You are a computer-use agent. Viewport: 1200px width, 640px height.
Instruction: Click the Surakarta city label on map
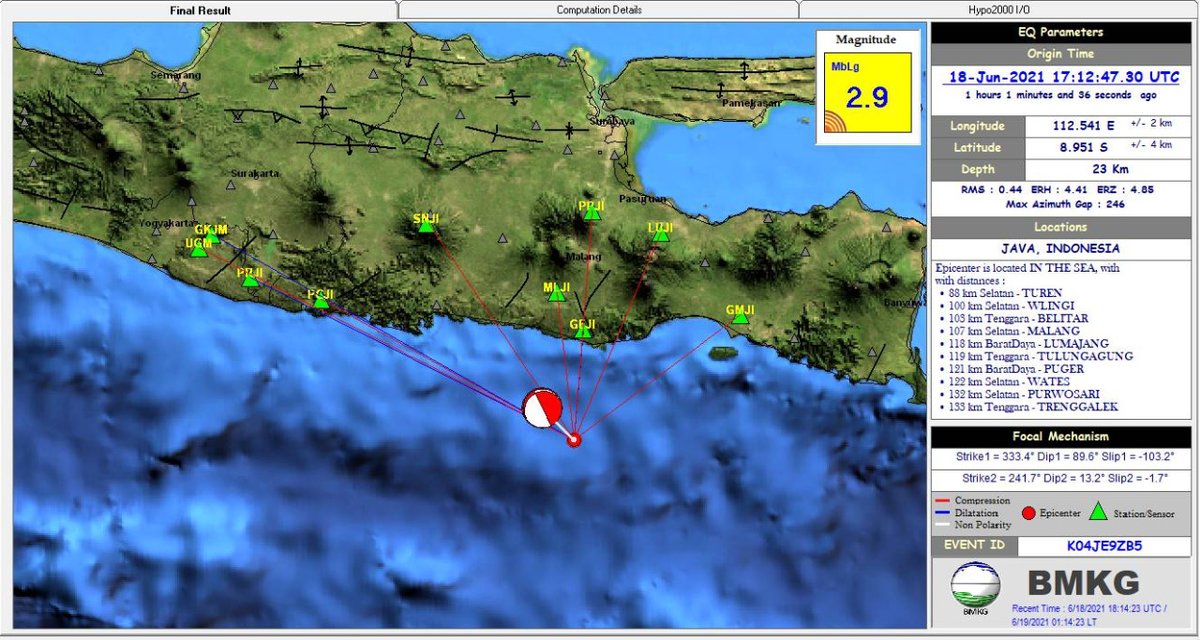click(254, 173)
